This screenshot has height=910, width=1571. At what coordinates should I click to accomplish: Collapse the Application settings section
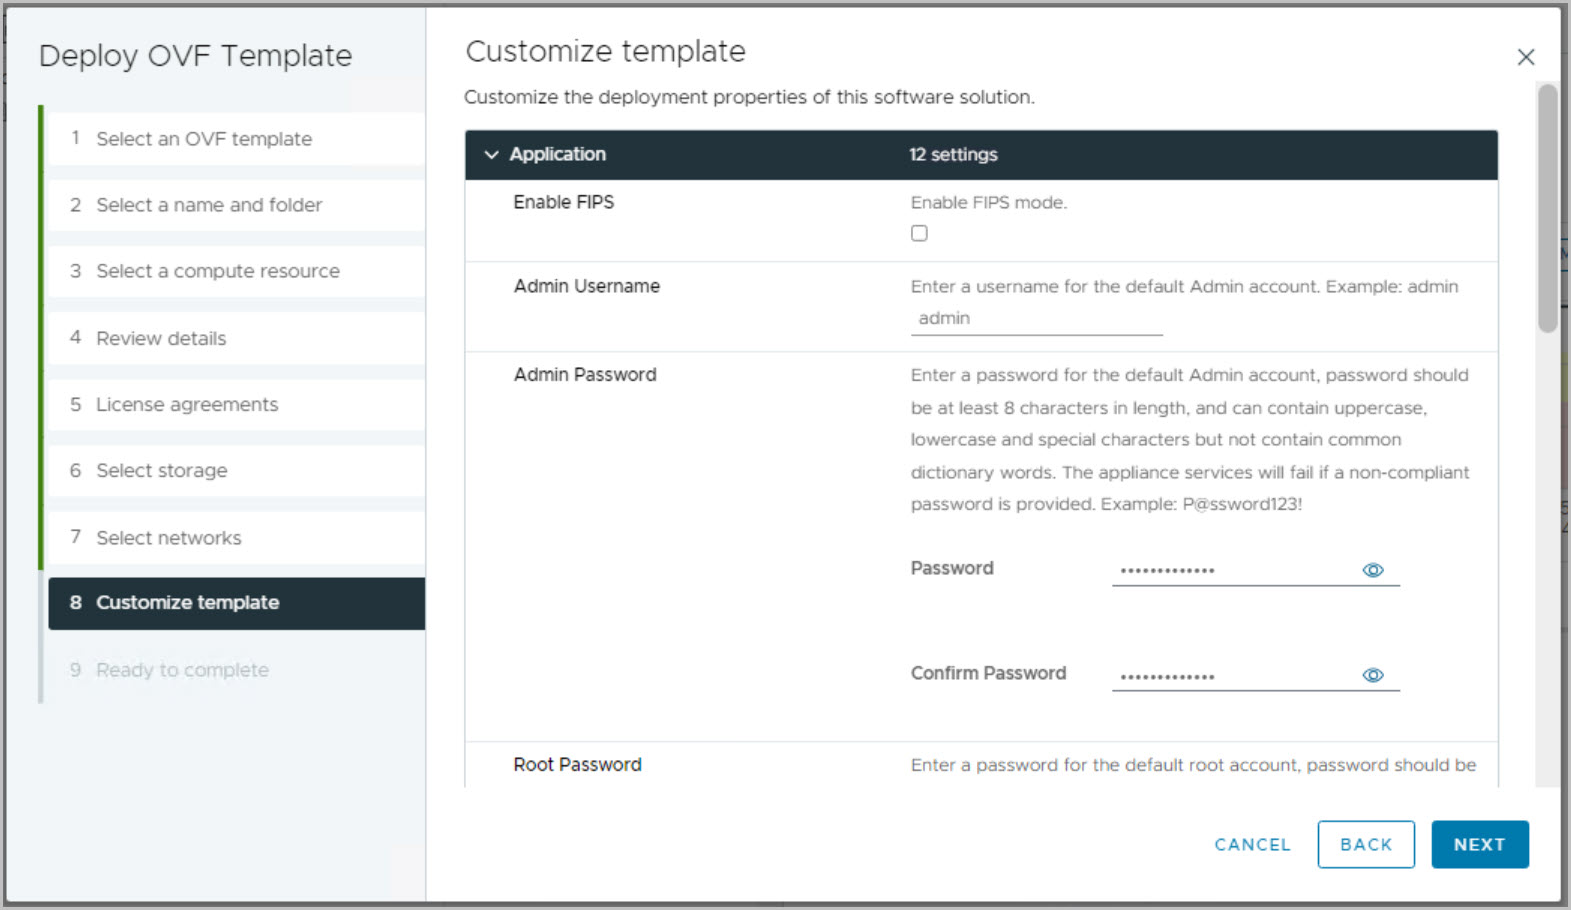(491, 155)
